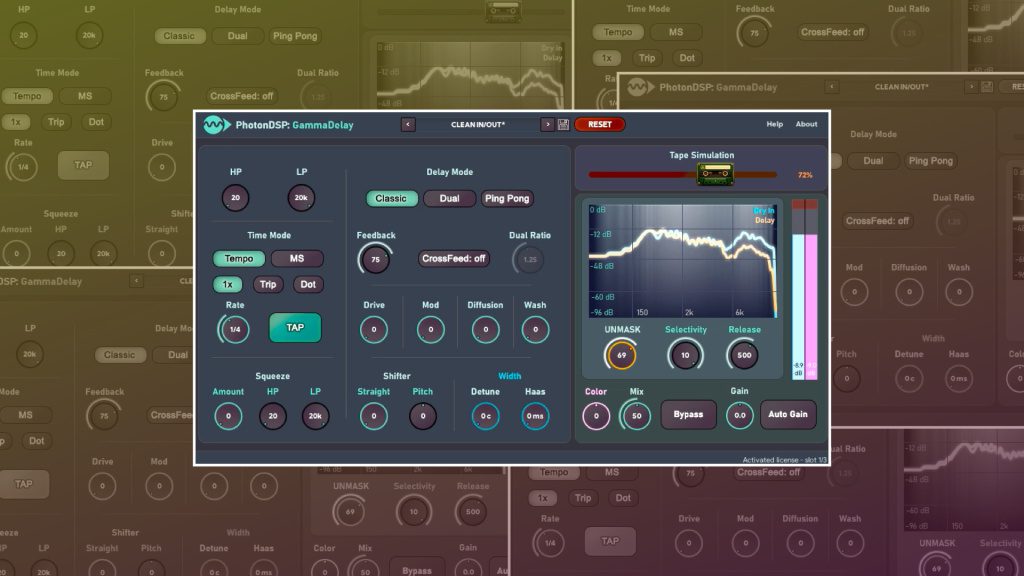Click the Delay legend label in analyzer
Image resolution: width=1024 pixels, height=576 pixels.
pos(765,221)
